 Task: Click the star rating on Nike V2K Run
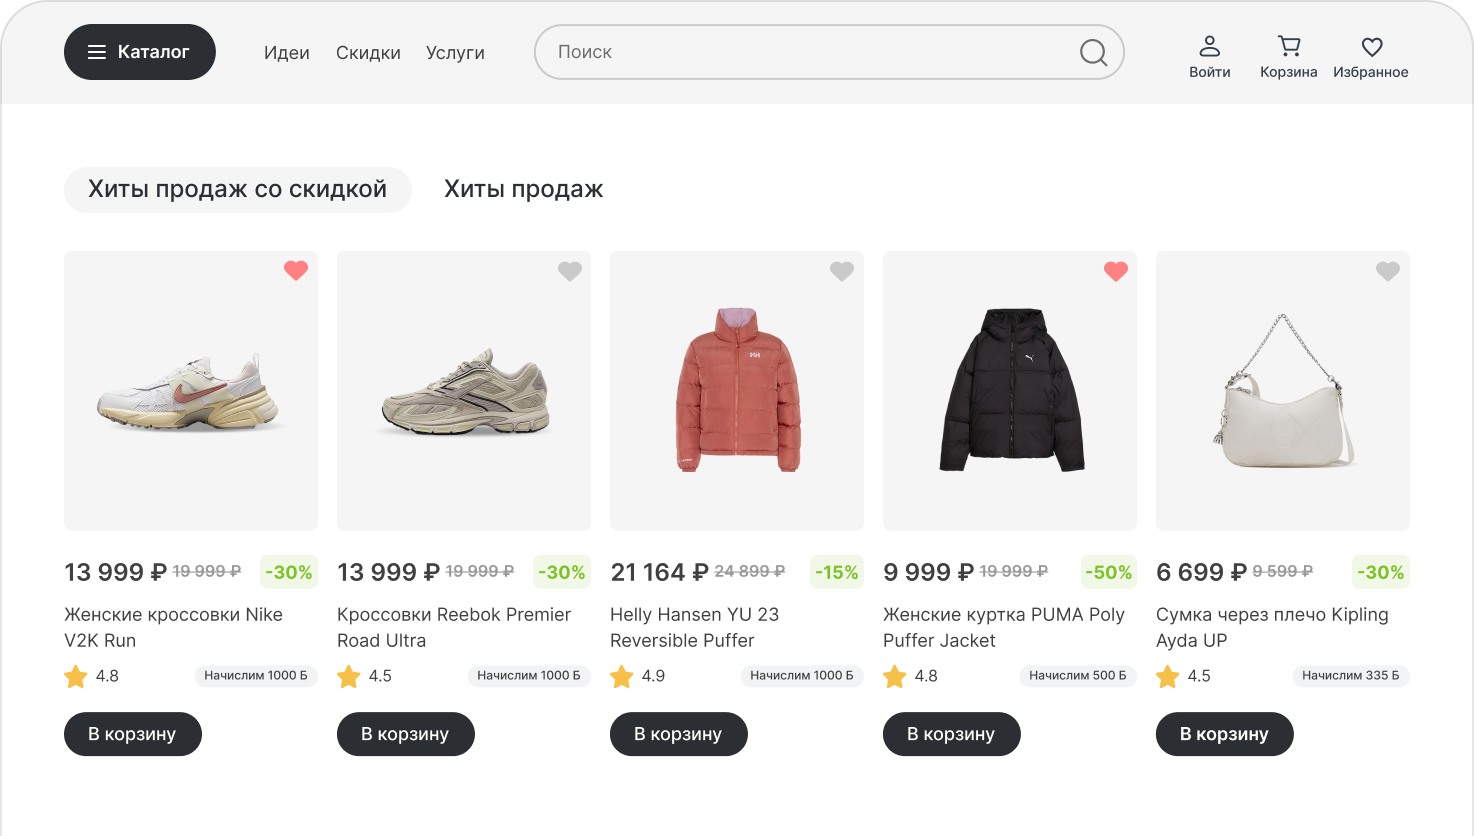76,677
